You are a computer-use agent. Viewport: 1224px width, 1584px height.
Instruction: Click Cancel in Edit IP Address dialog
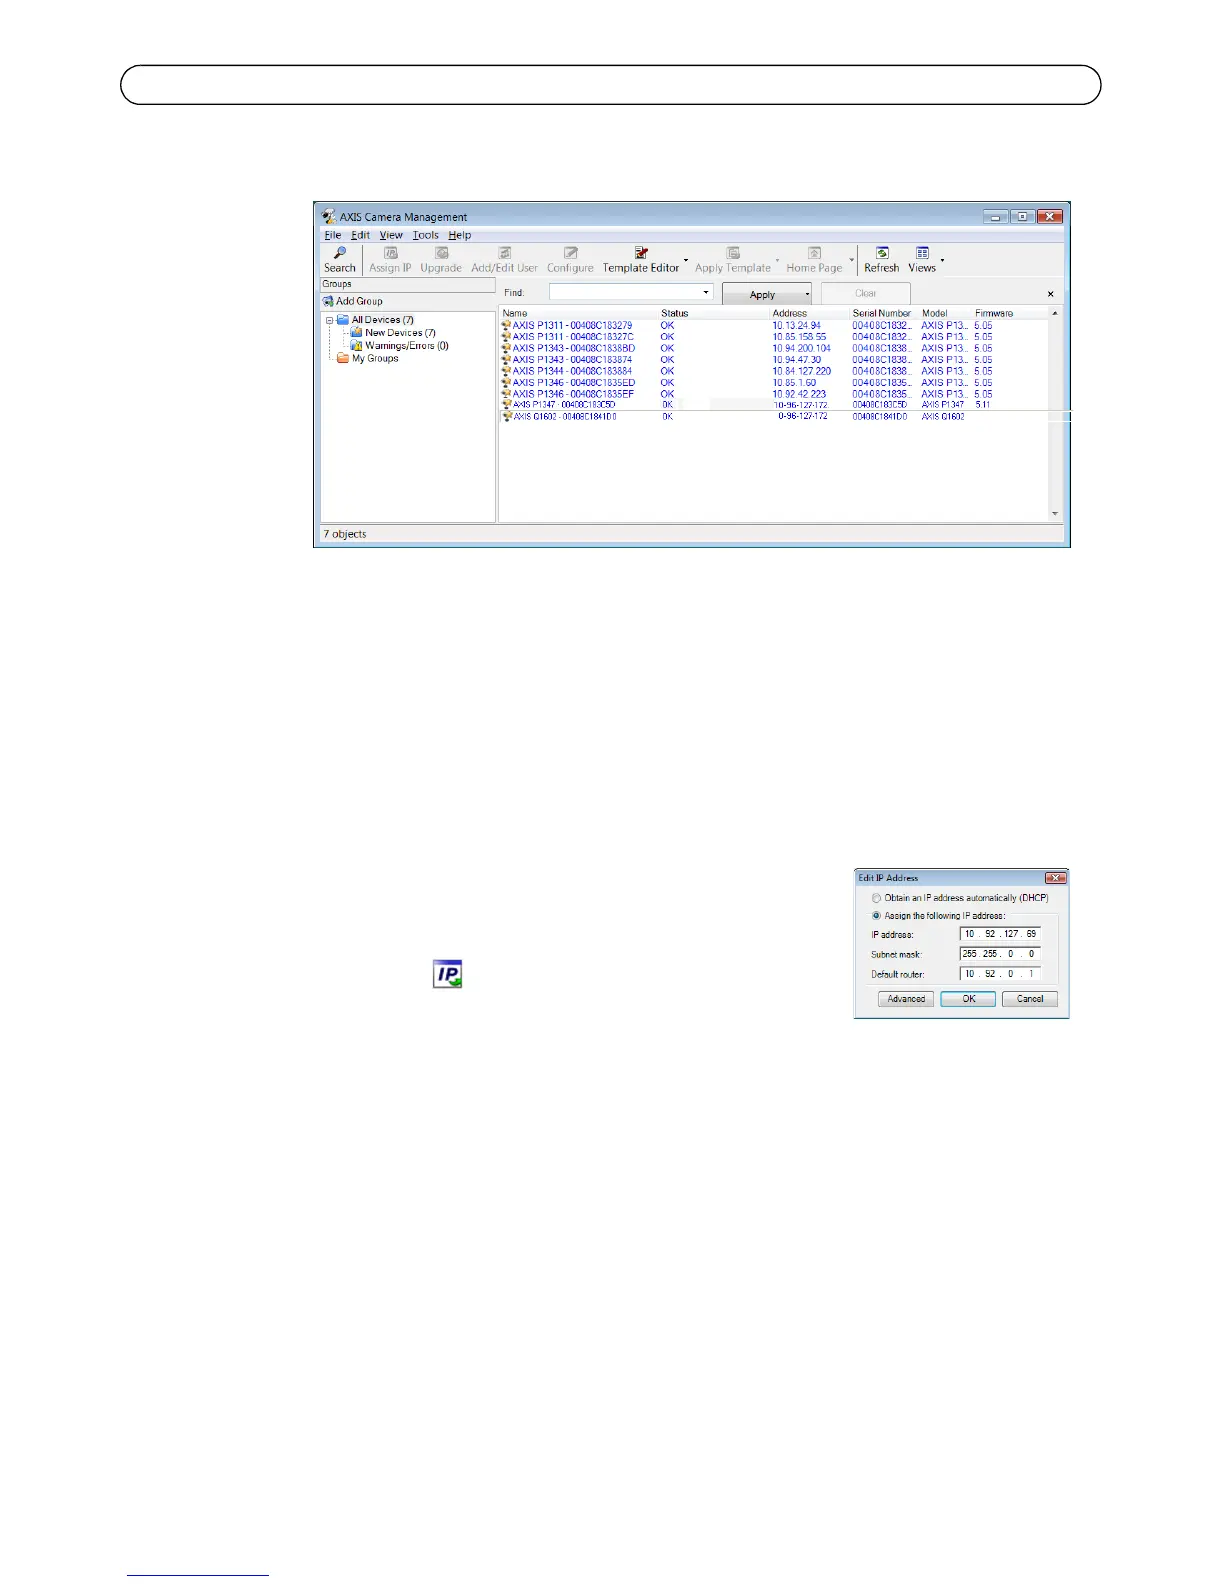(1030, 999)
